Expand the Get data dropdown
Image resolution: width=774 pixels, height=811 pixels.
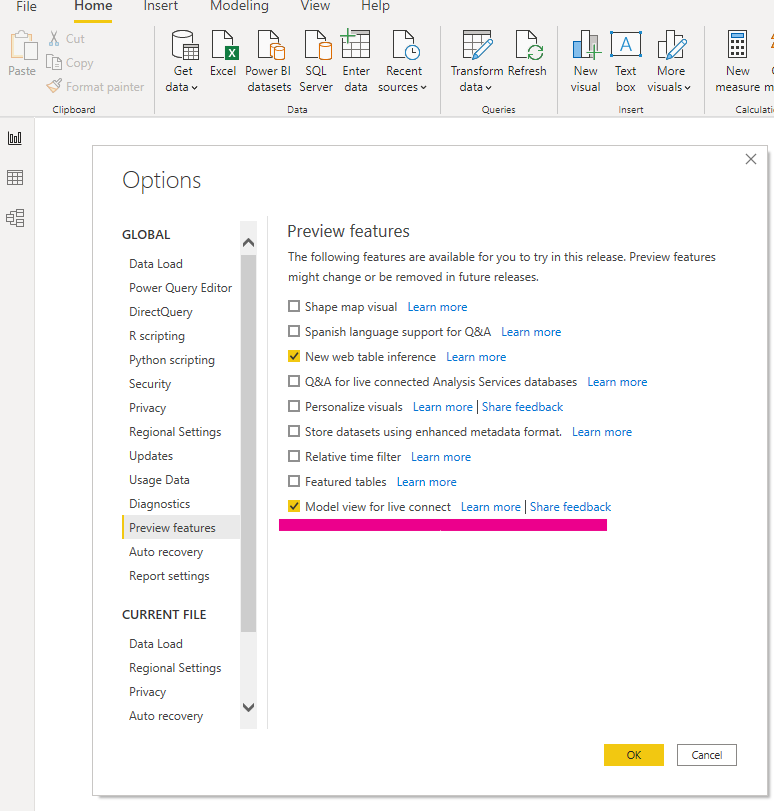(195, 87)
